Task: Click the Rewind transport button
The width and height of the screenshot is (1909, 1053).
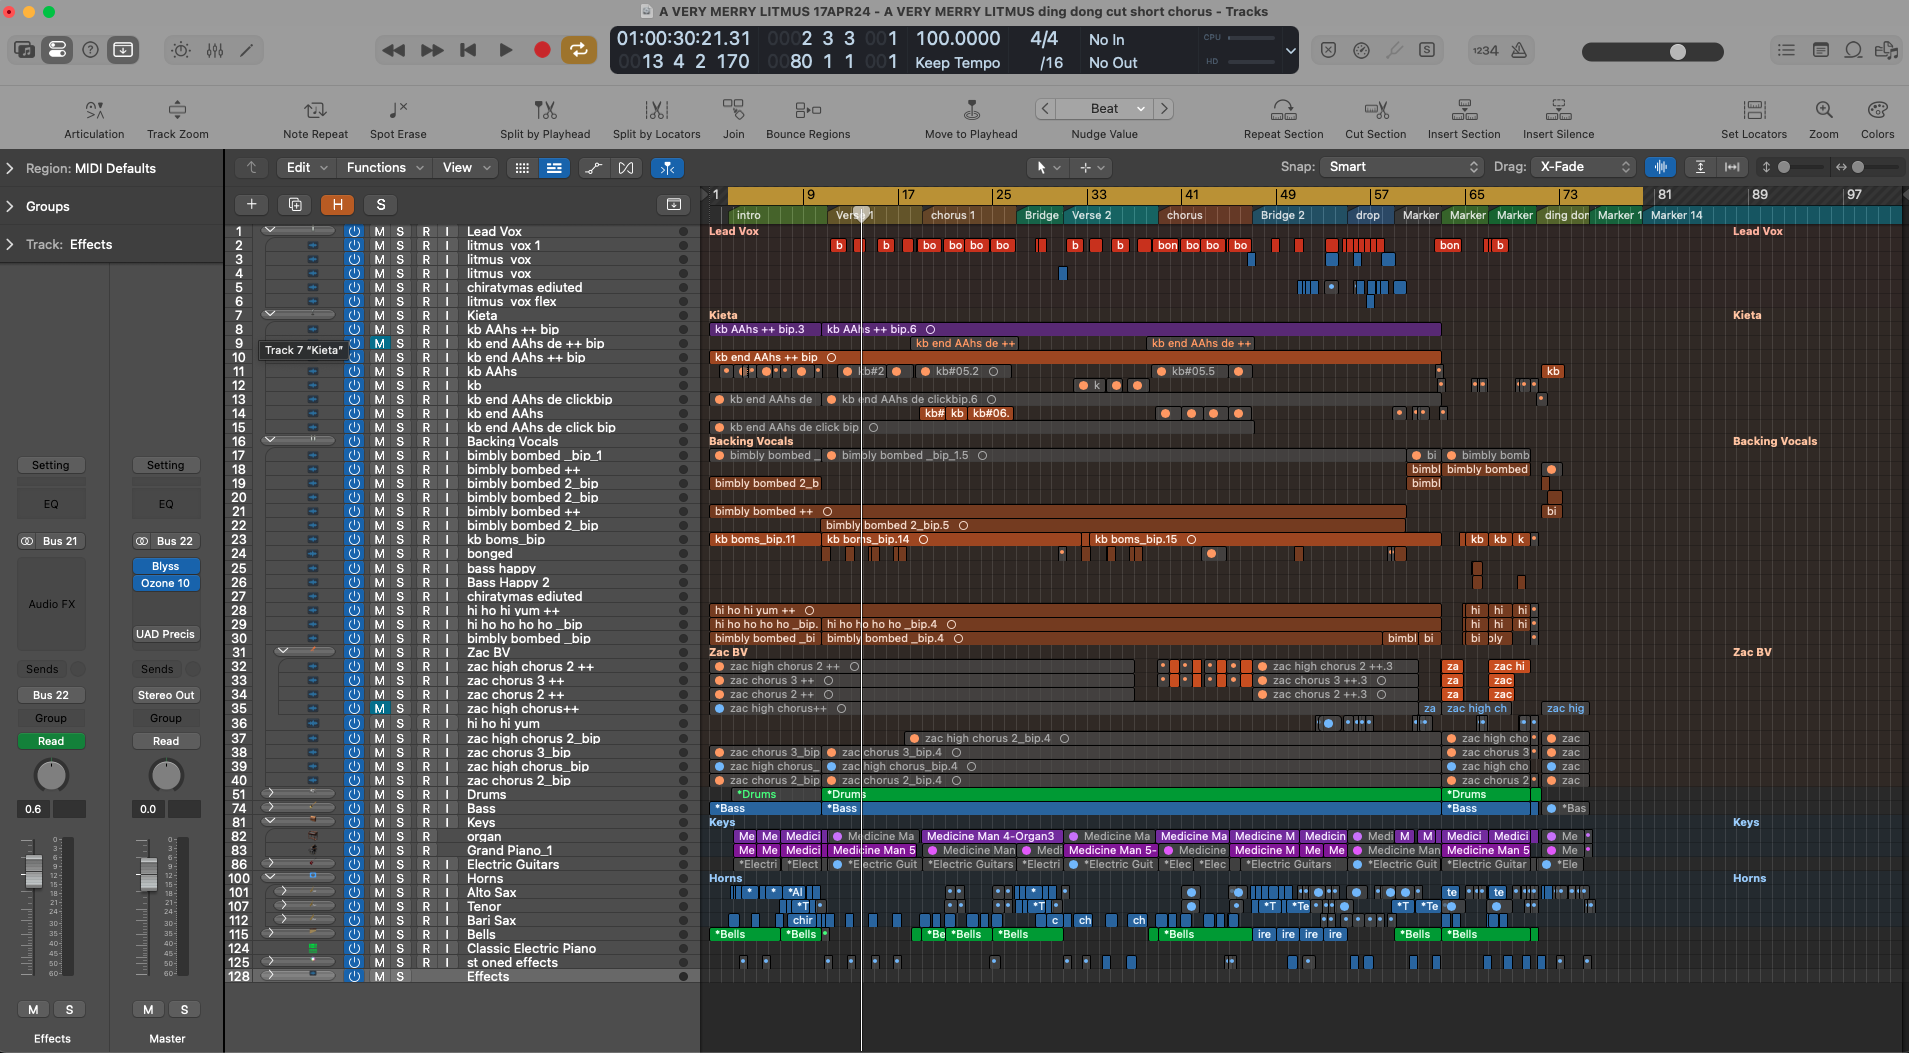Action: pos(394,50)
